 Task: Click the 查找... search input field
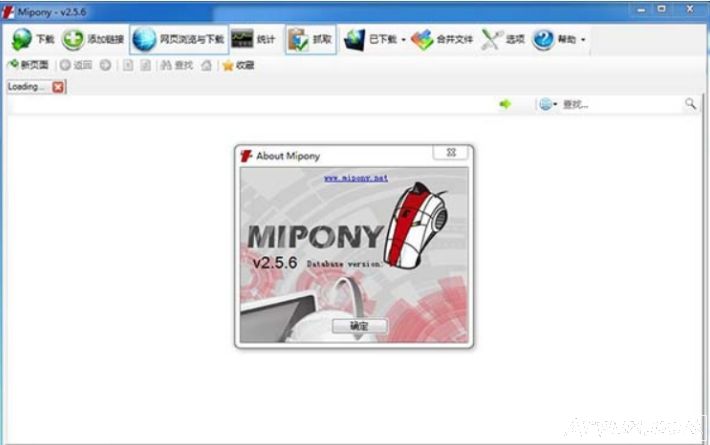pyautogui.click(x=620, y=105)
